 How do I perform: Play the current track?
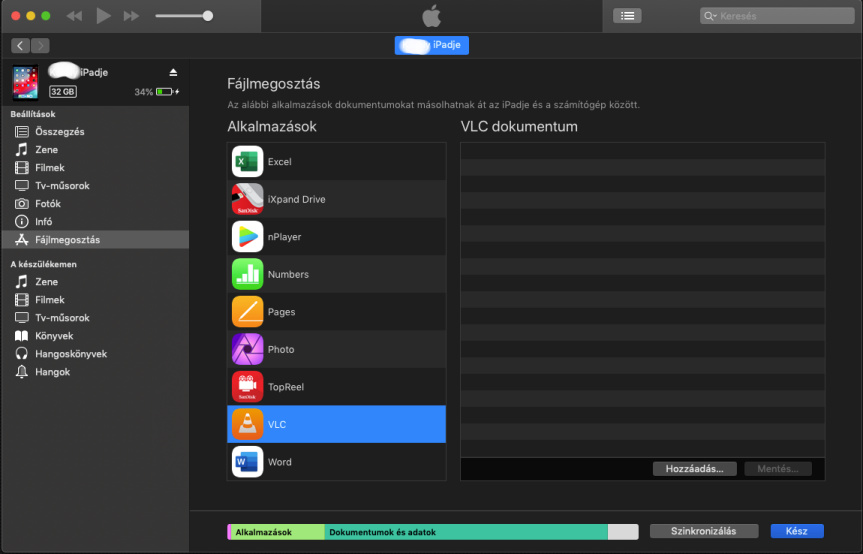(x=103, y=16)
